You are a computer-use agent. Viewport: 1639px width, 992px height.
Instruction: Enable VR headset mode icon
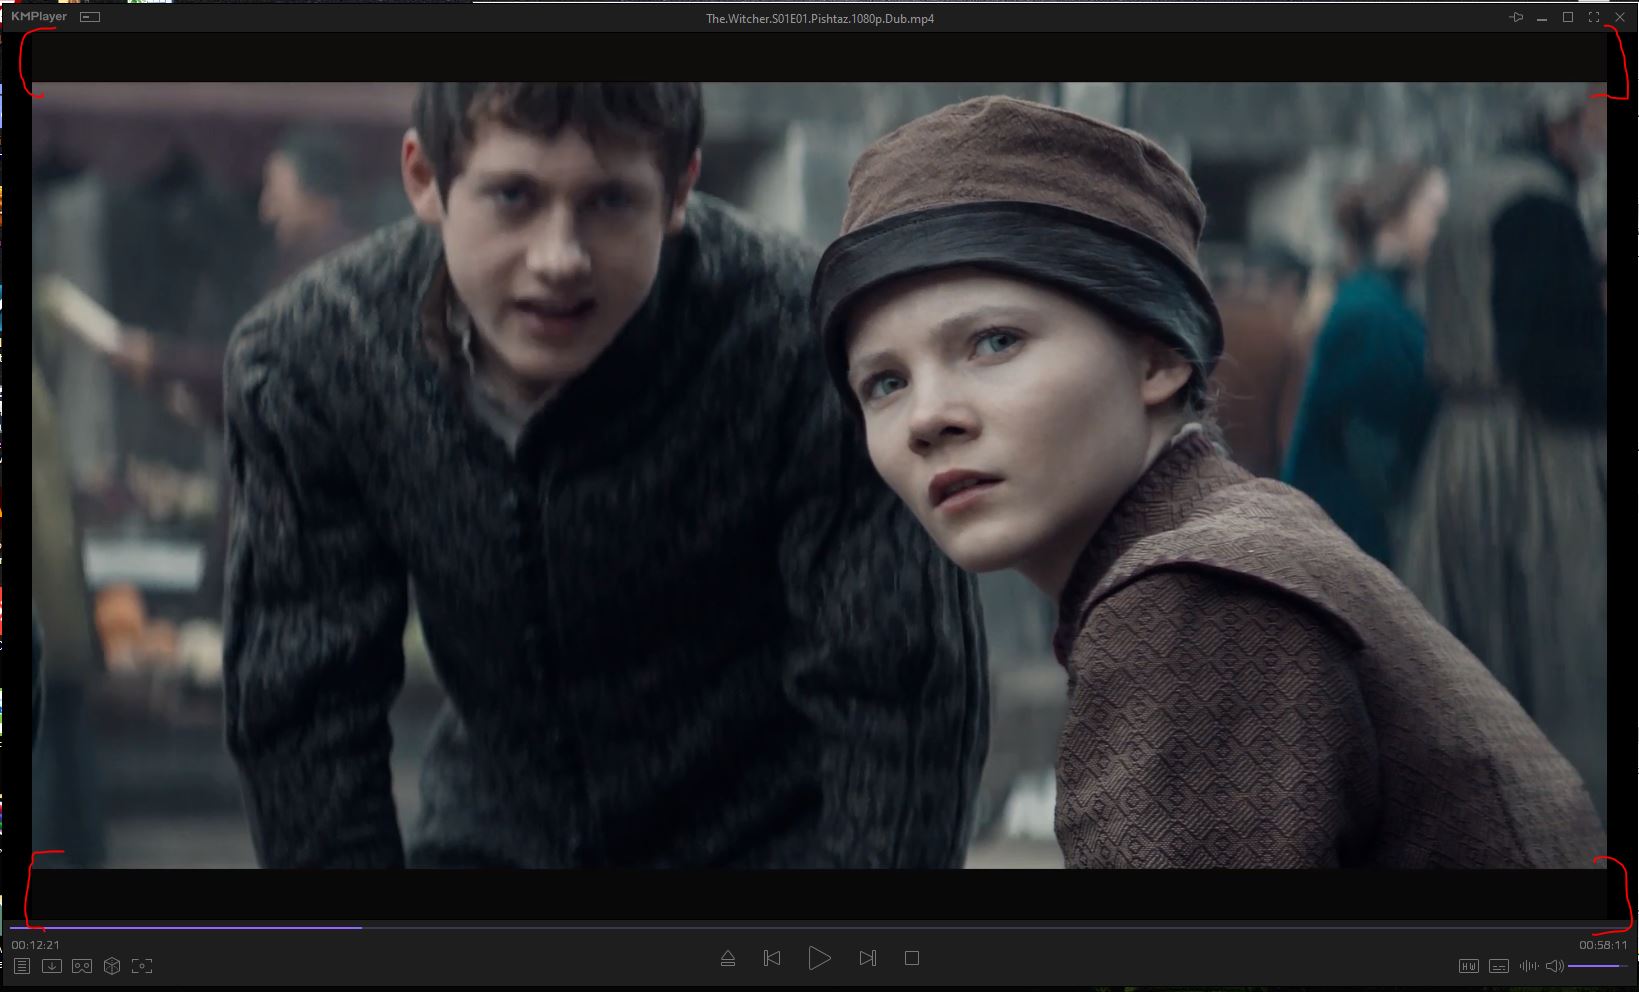[x=82, y=966]
